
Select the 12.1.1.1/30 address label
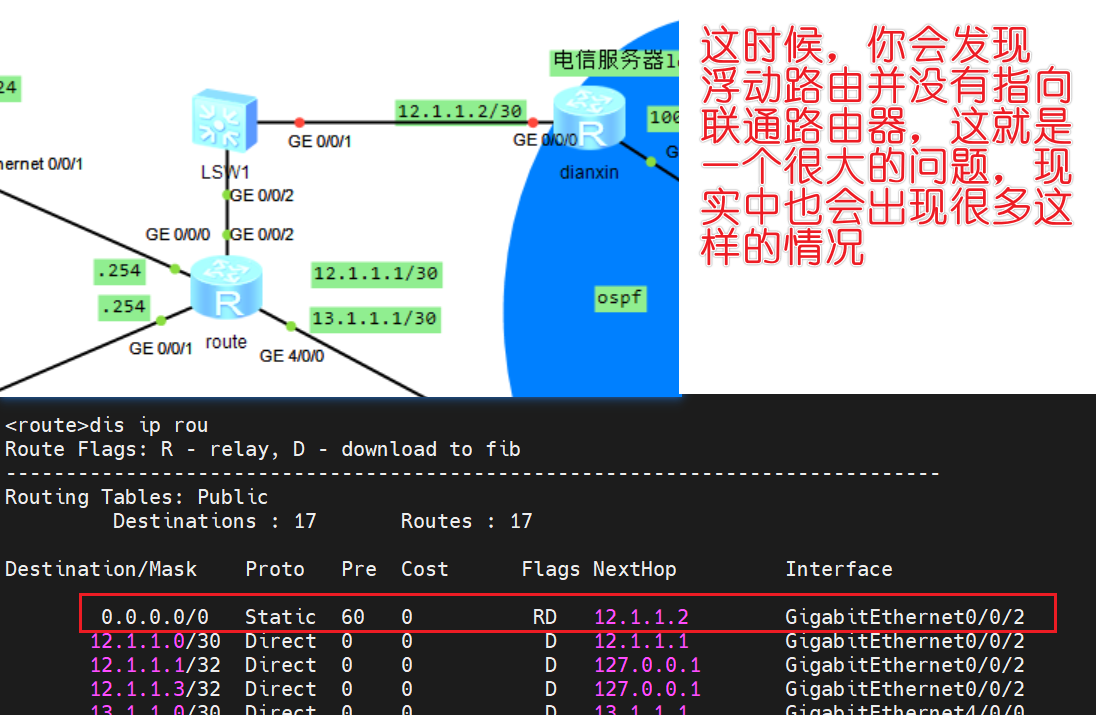375,274
